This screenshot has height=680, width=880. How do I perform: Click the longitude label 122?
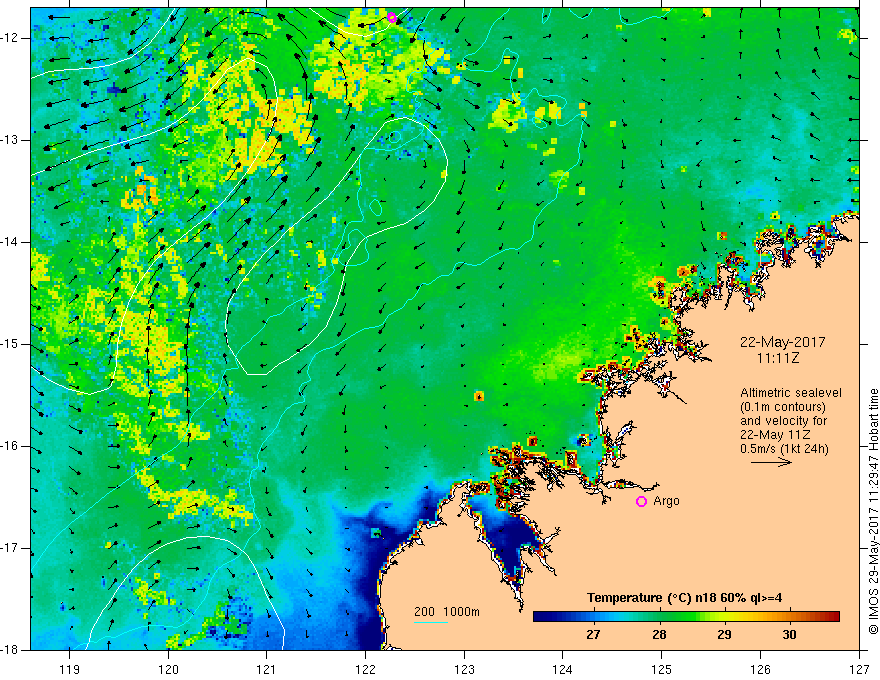(365, 669)
